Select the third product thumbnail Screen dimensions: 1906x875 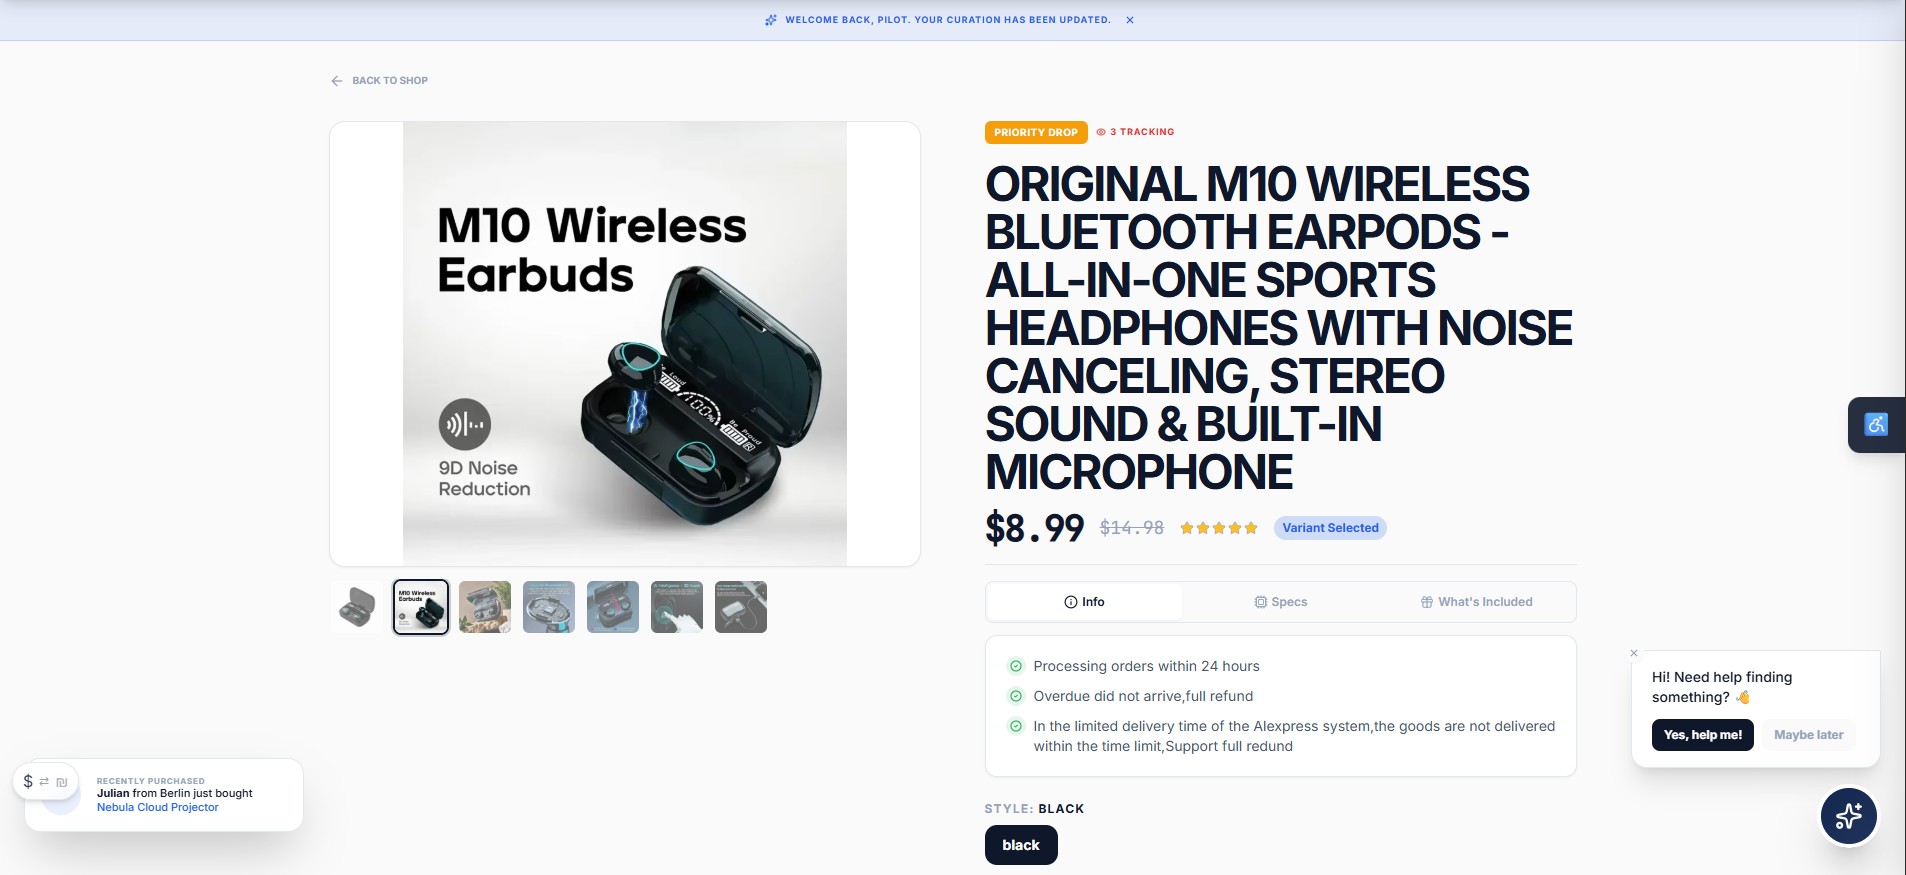click(x=485, y=607)
